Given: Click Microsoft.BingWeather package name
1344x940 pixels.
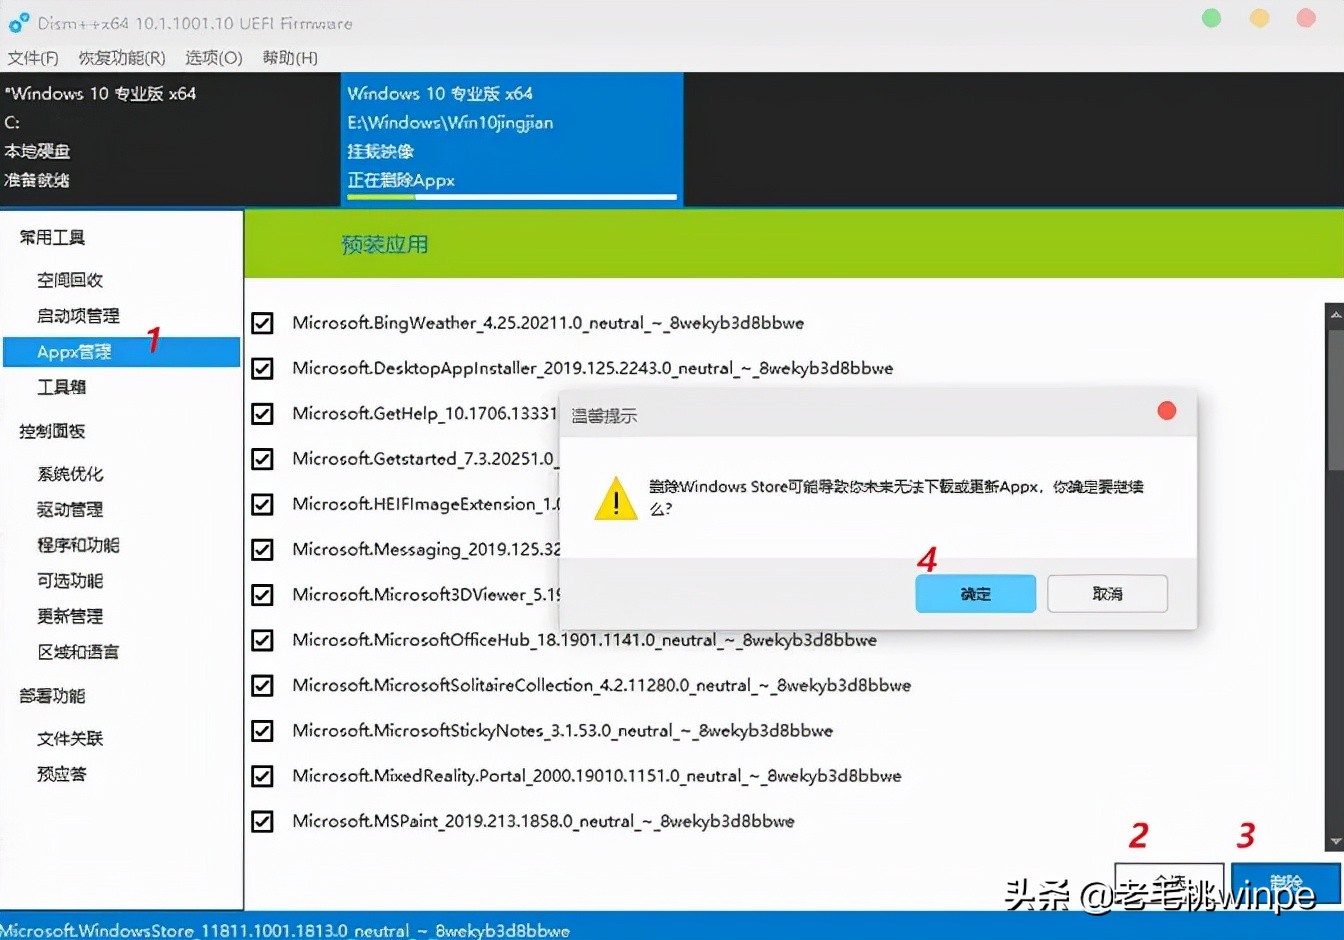Looking at the screenshot, I should (x=548, y=323).
